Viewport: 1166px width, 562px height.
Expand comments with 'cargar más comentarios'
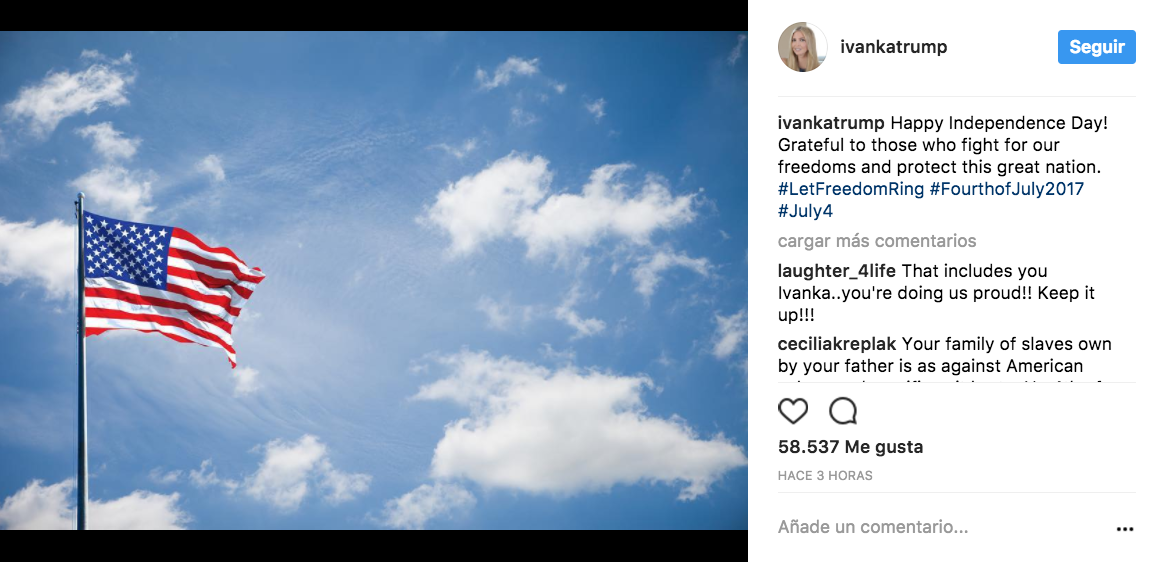click(877, 241)
